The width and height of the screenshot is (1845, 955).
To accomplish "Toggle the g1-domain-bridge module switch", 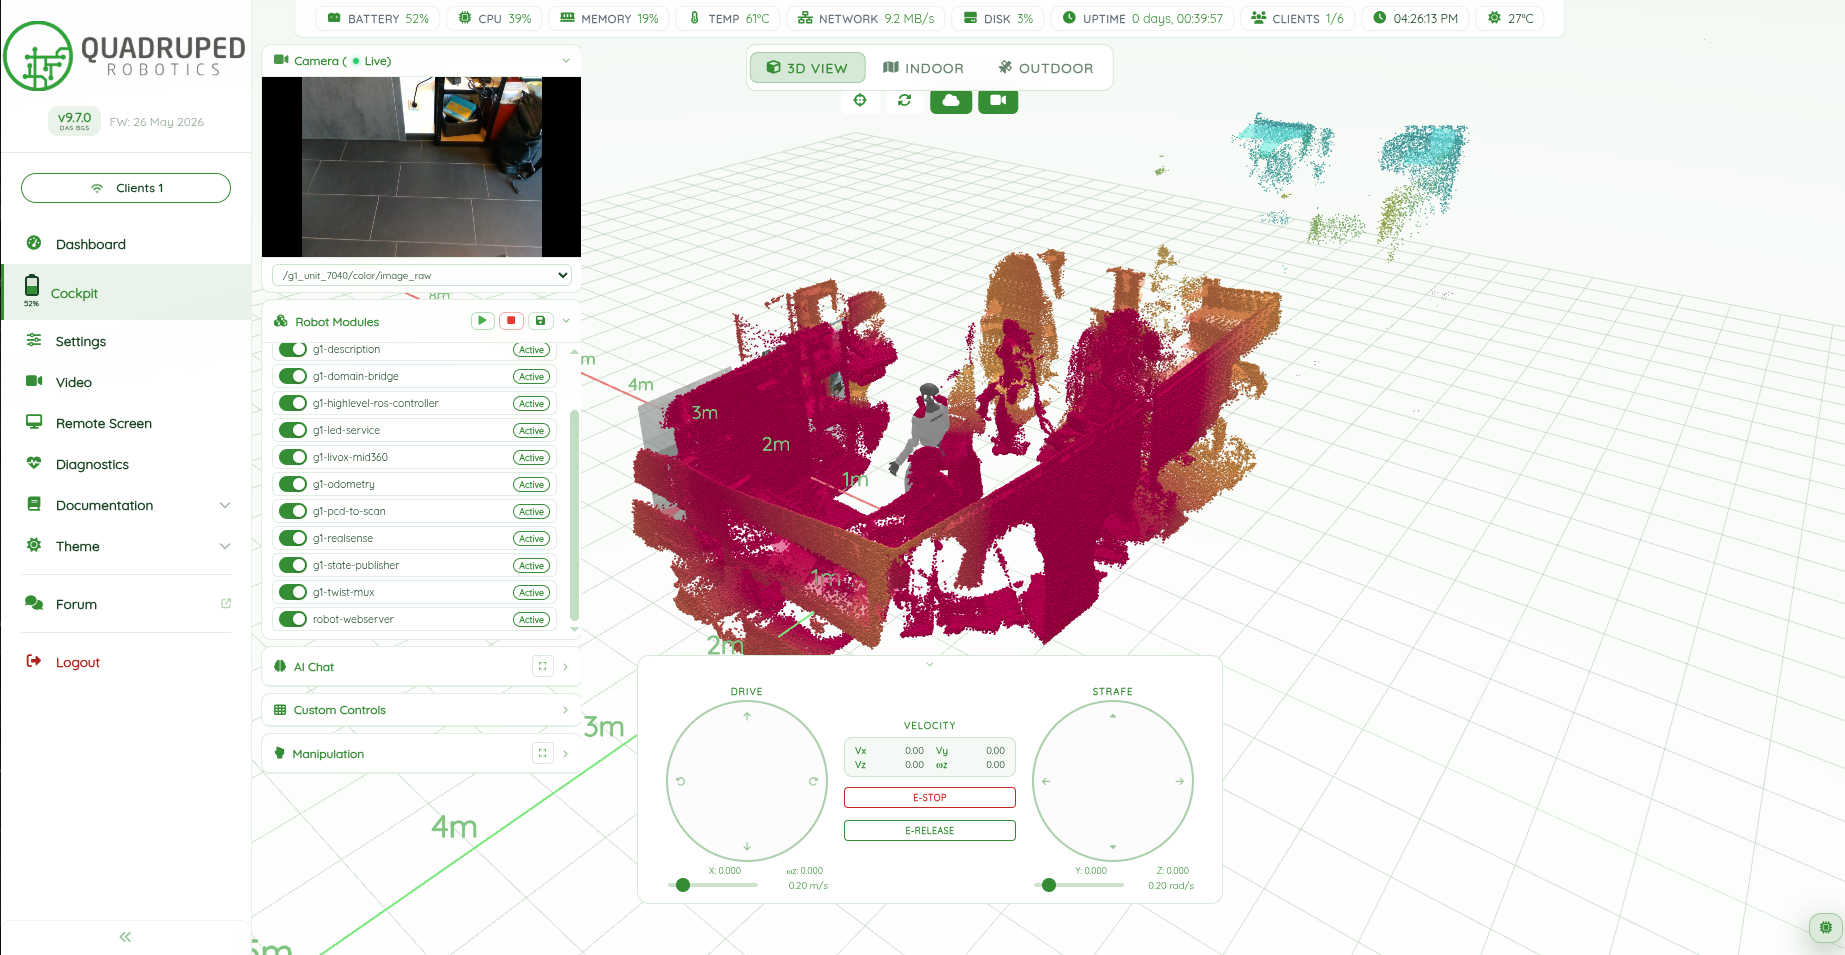I will point(293,376).
